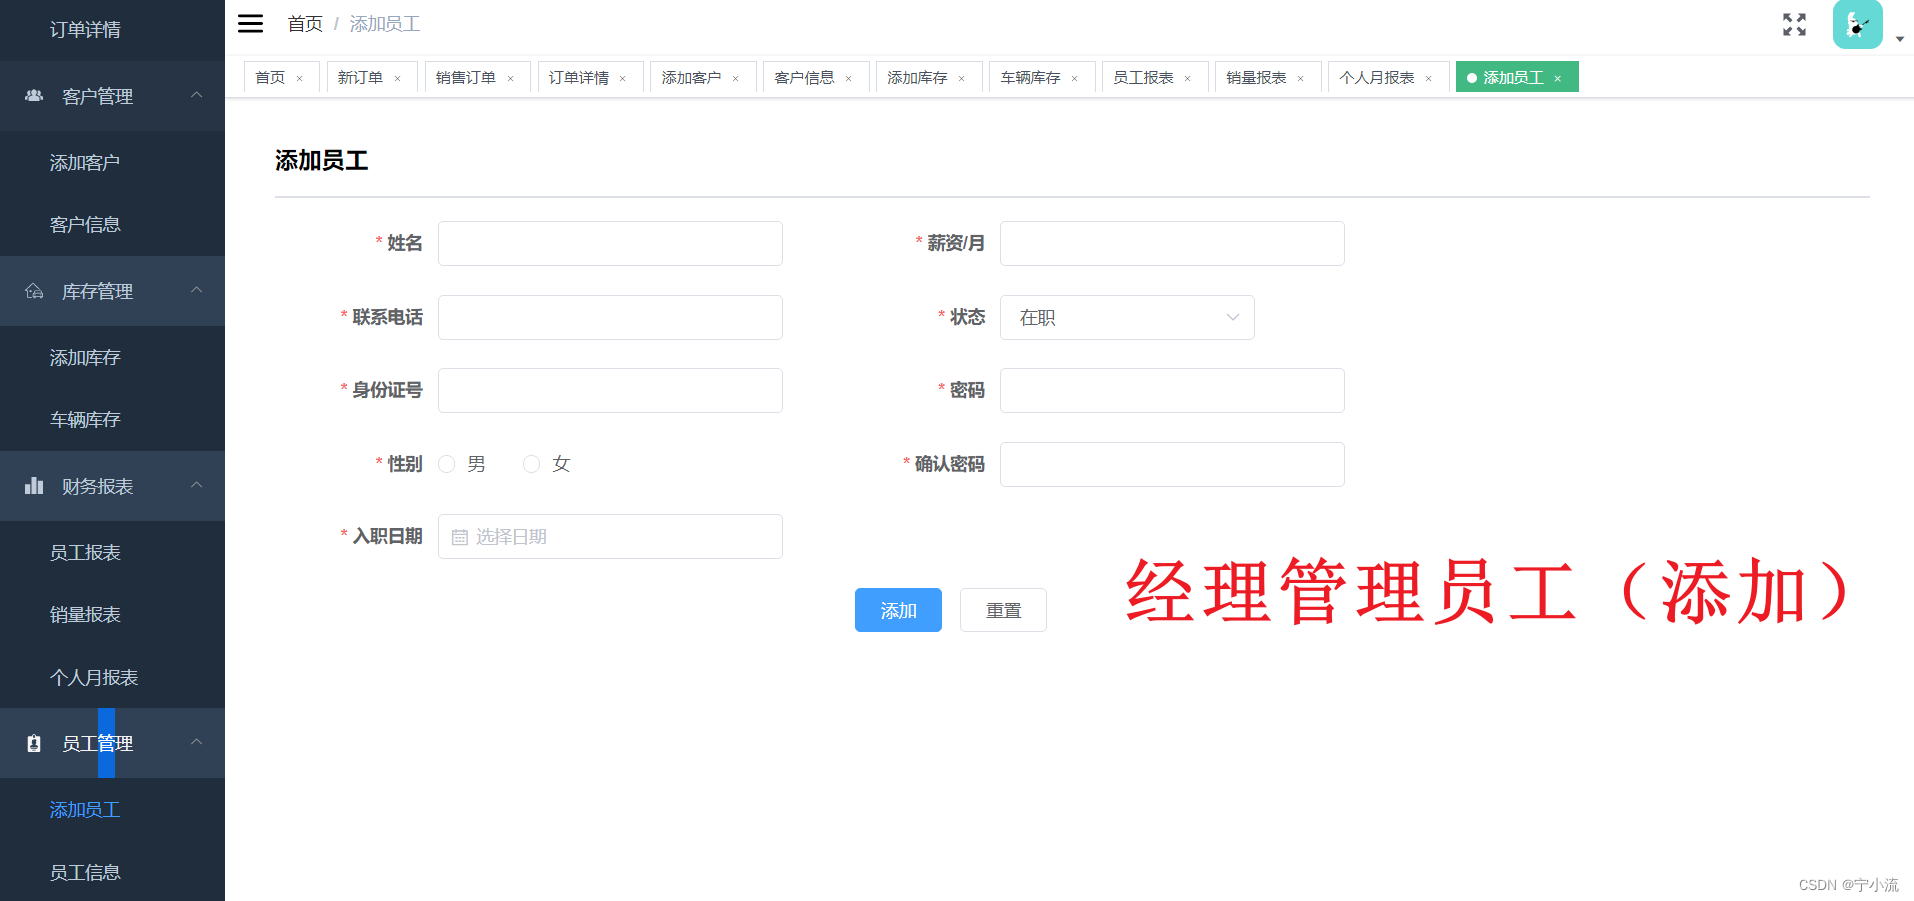Click the 客户管理 people icon
1914x901 pixels.
(x=34, y=95)
